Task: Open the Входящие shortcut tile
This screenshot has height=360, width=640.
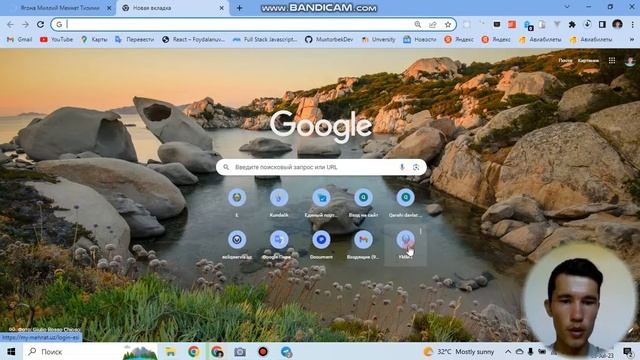Action: 363,244
